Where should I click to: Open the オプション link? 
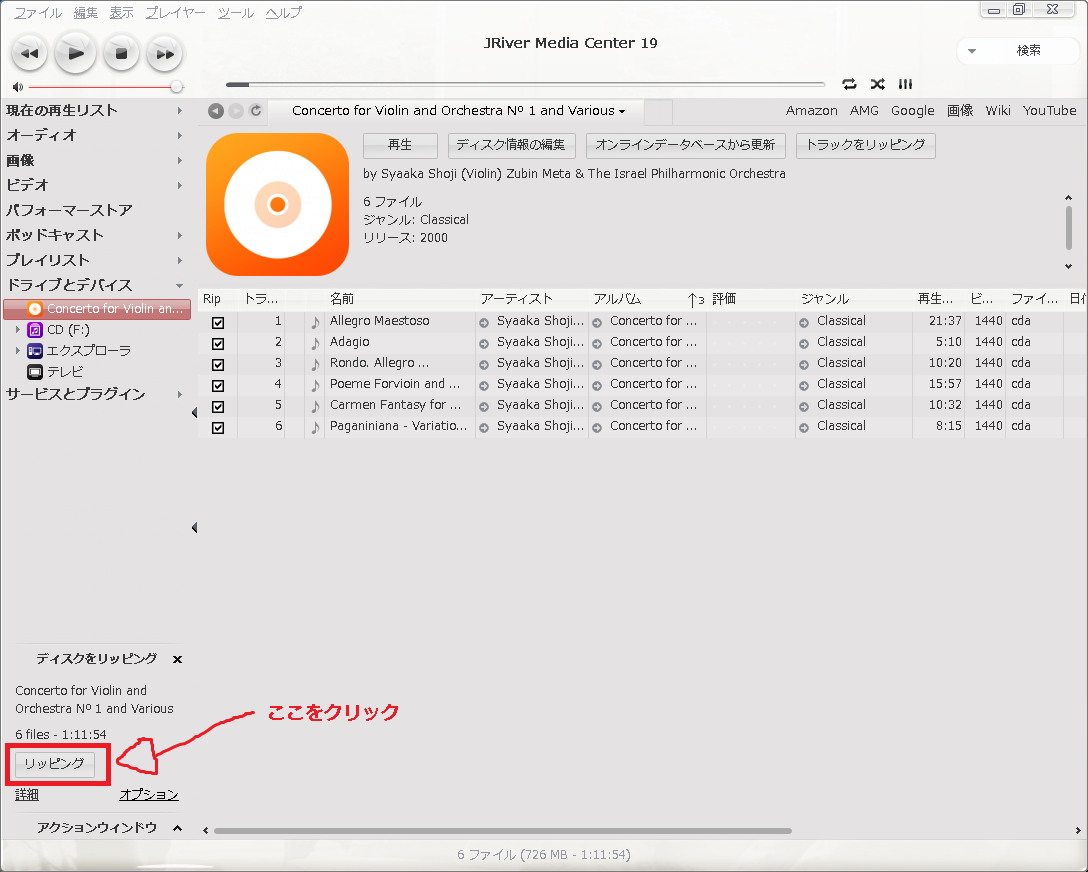pyautogui.click(x=148, y=795)
